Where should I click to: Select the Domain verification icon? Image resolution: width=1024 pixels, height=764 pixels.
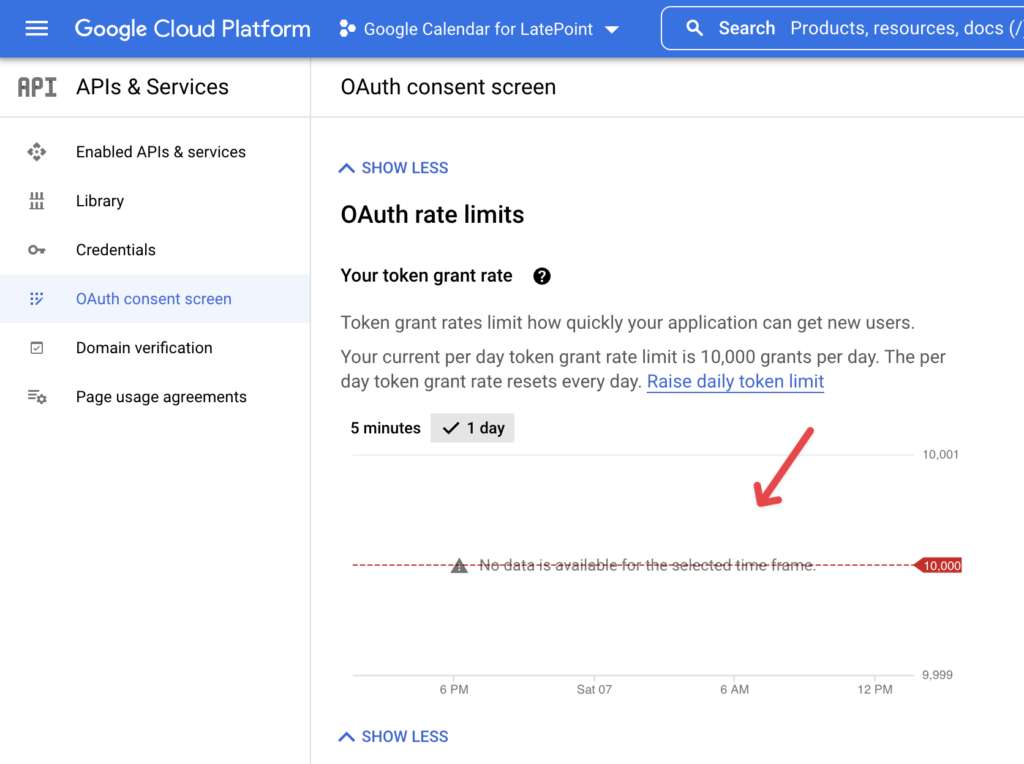tap(37, 348)
